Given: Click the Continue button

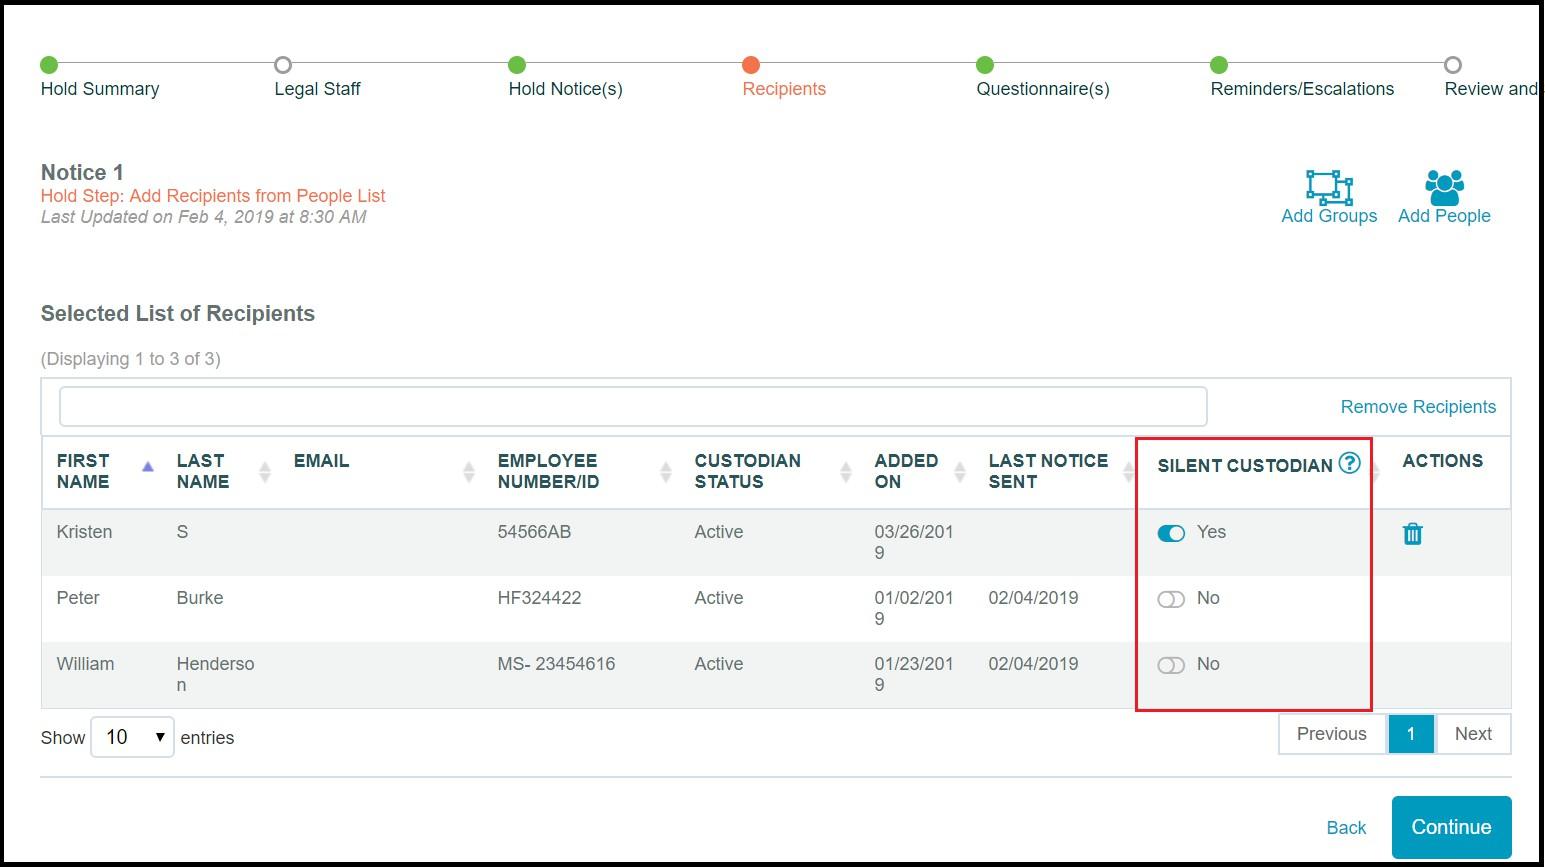Looking at the screenshot, I should click(1451, 827).
